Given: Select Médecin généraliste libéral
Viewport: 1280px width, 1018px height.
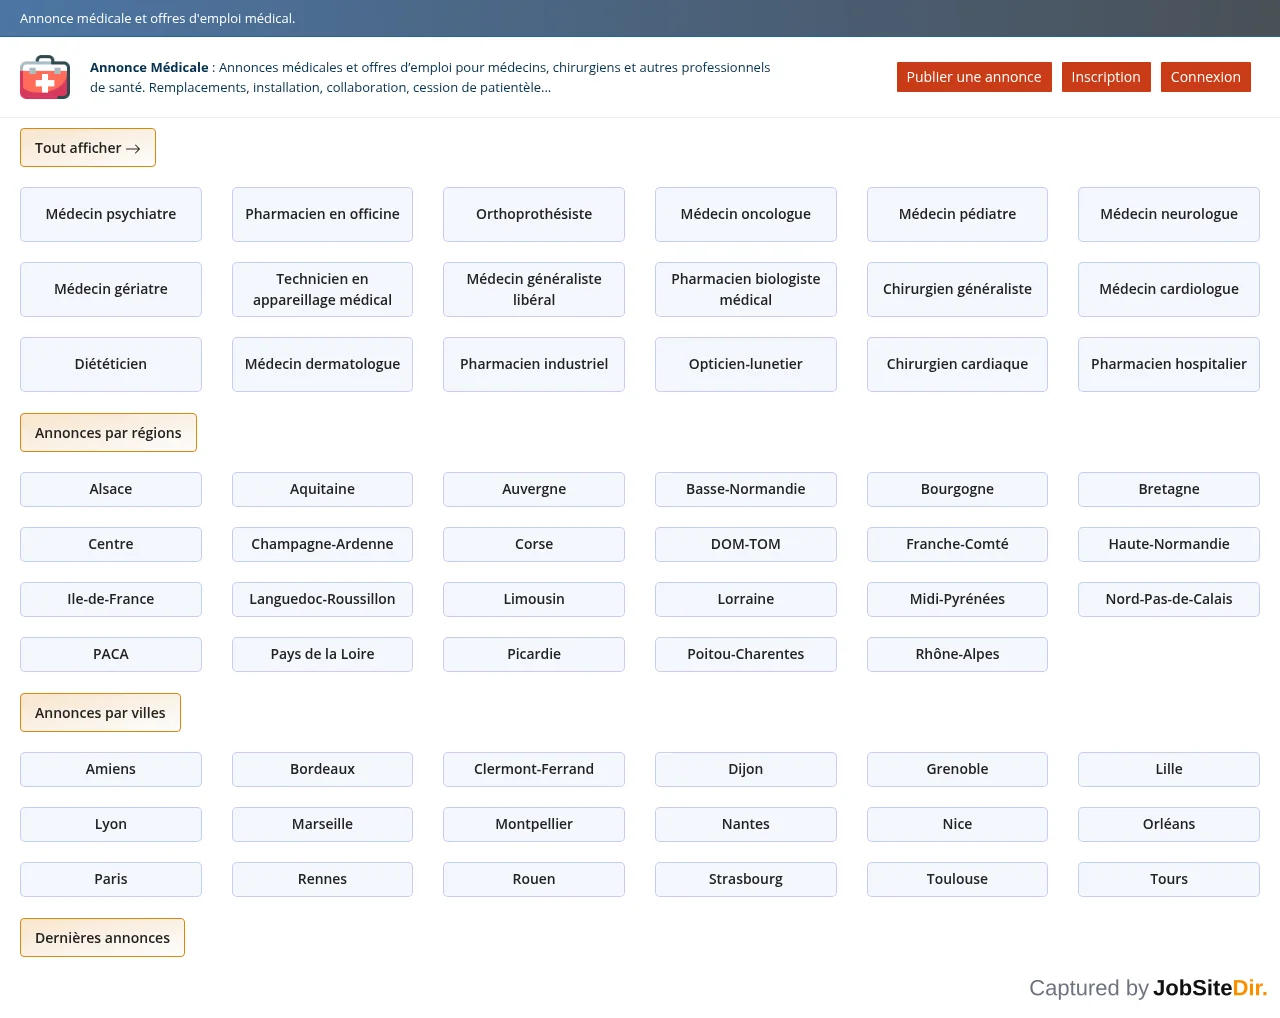Looking at the screenshot, I should pyautogui.click(x=534, y=289).
